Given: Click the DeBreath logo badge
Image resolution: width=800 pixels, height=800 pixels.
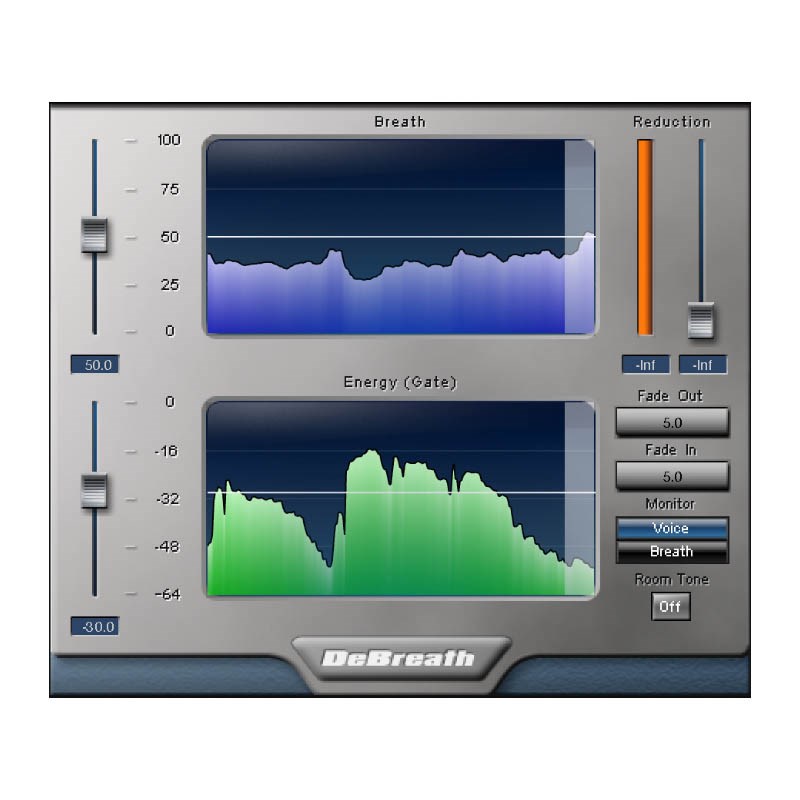Looking at the screenshot, I should [400, 658].
